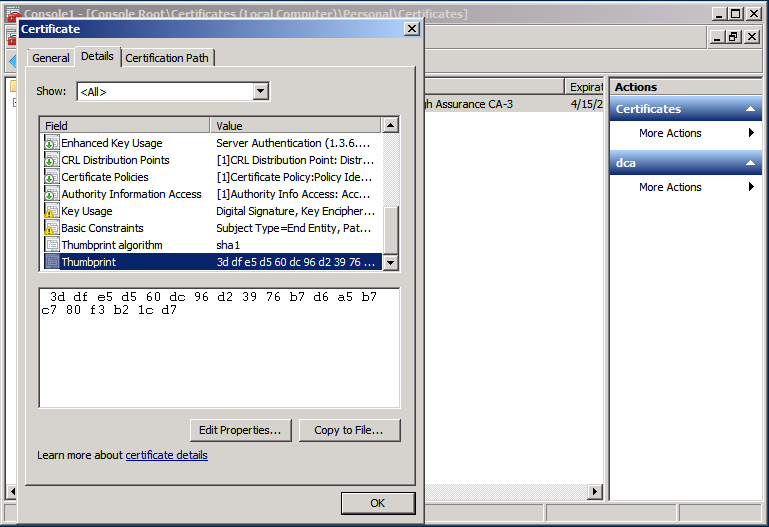Switch to the Certification Path tab
Image resolution: width=769 pixels, height=527 pixels.
point(167,58)
